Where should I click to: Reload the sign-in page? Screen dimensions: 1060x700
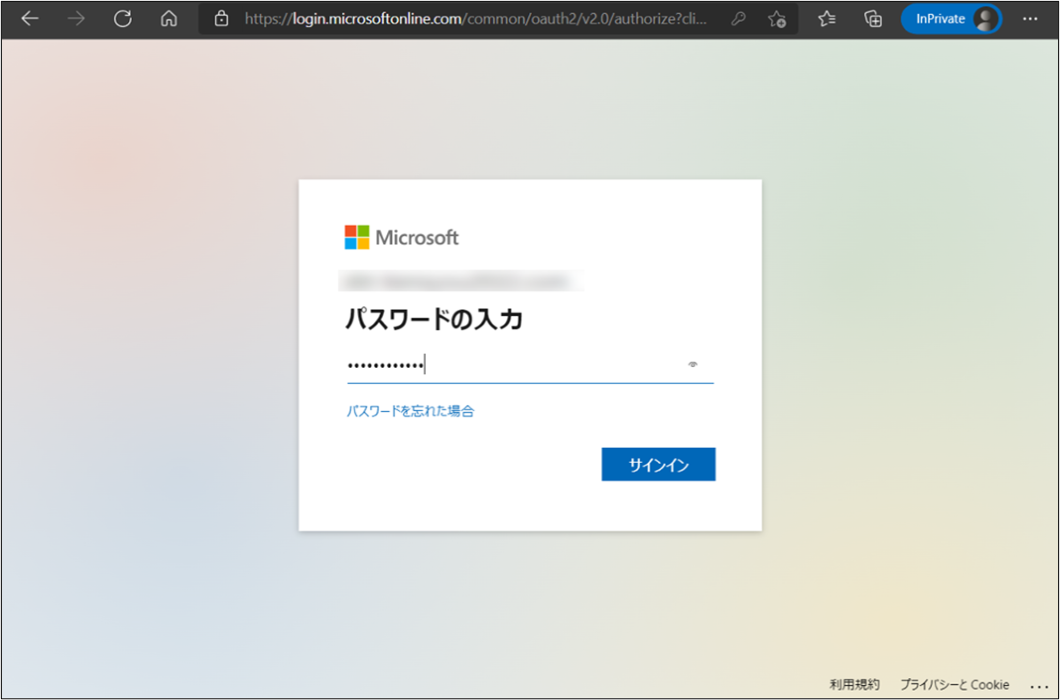coord(123,19)
